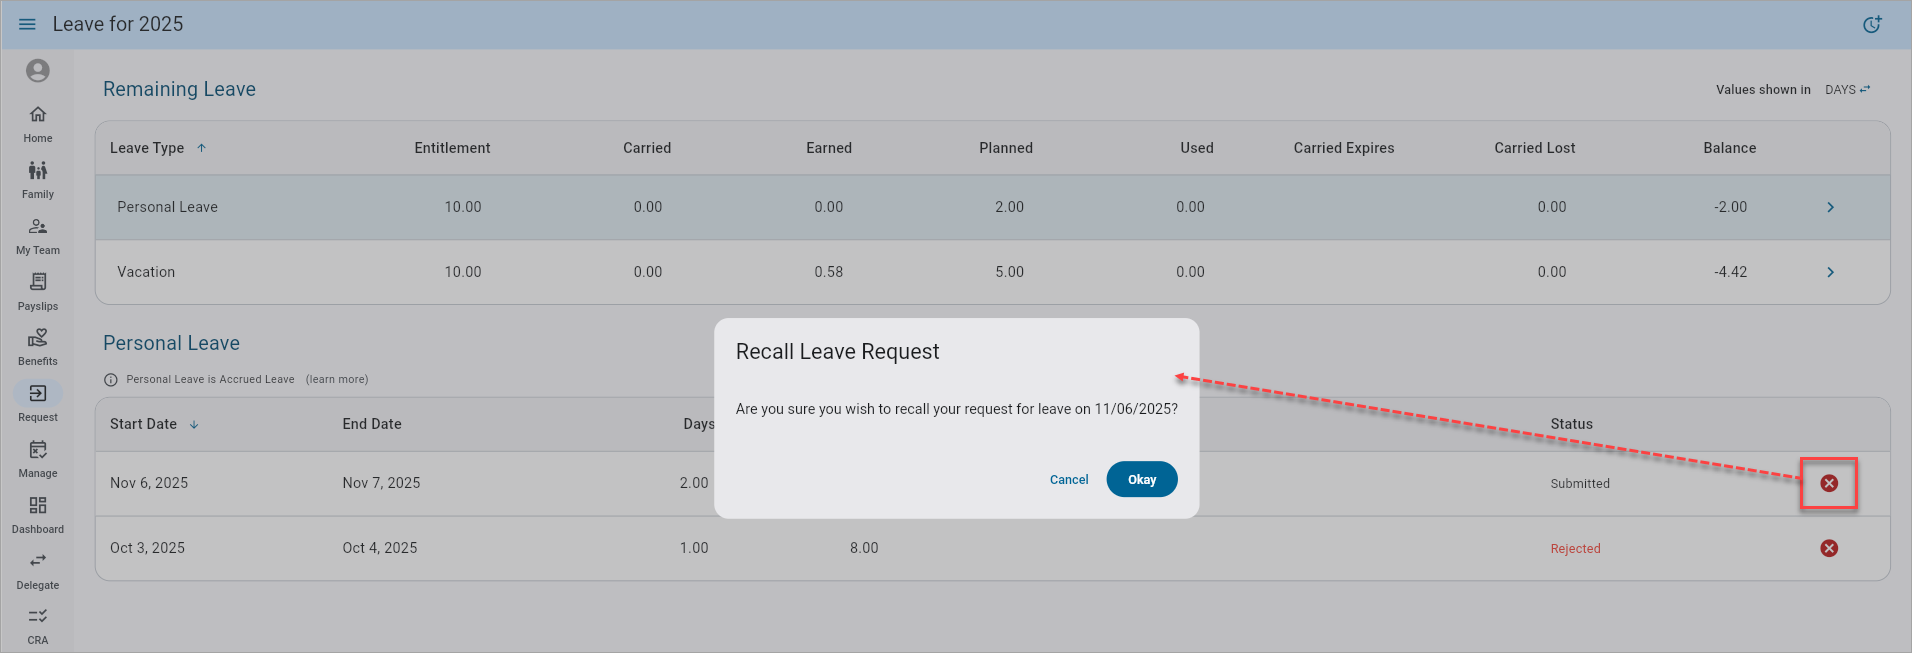
Task: Click the learn more link
Action: pos(337,380)
